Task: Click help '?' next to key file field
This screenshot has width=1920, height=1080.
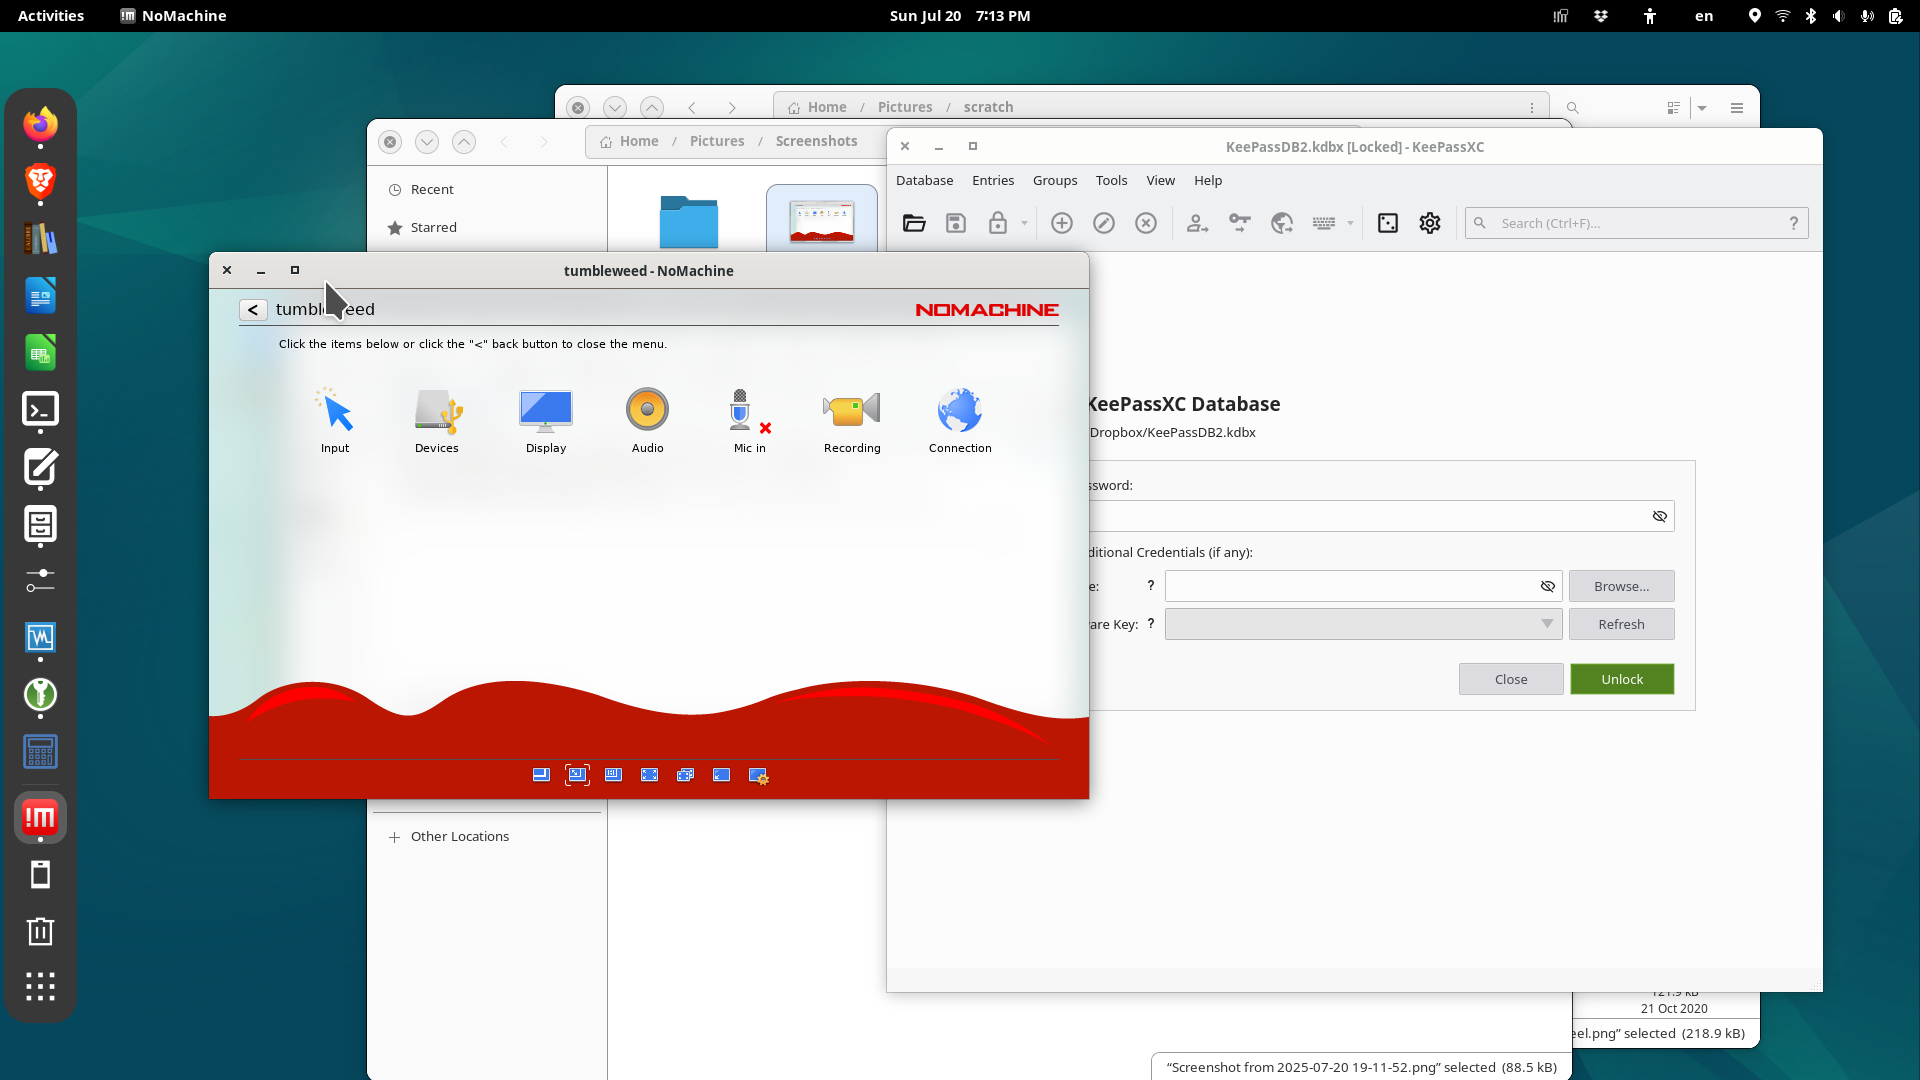Action: 1151,585
